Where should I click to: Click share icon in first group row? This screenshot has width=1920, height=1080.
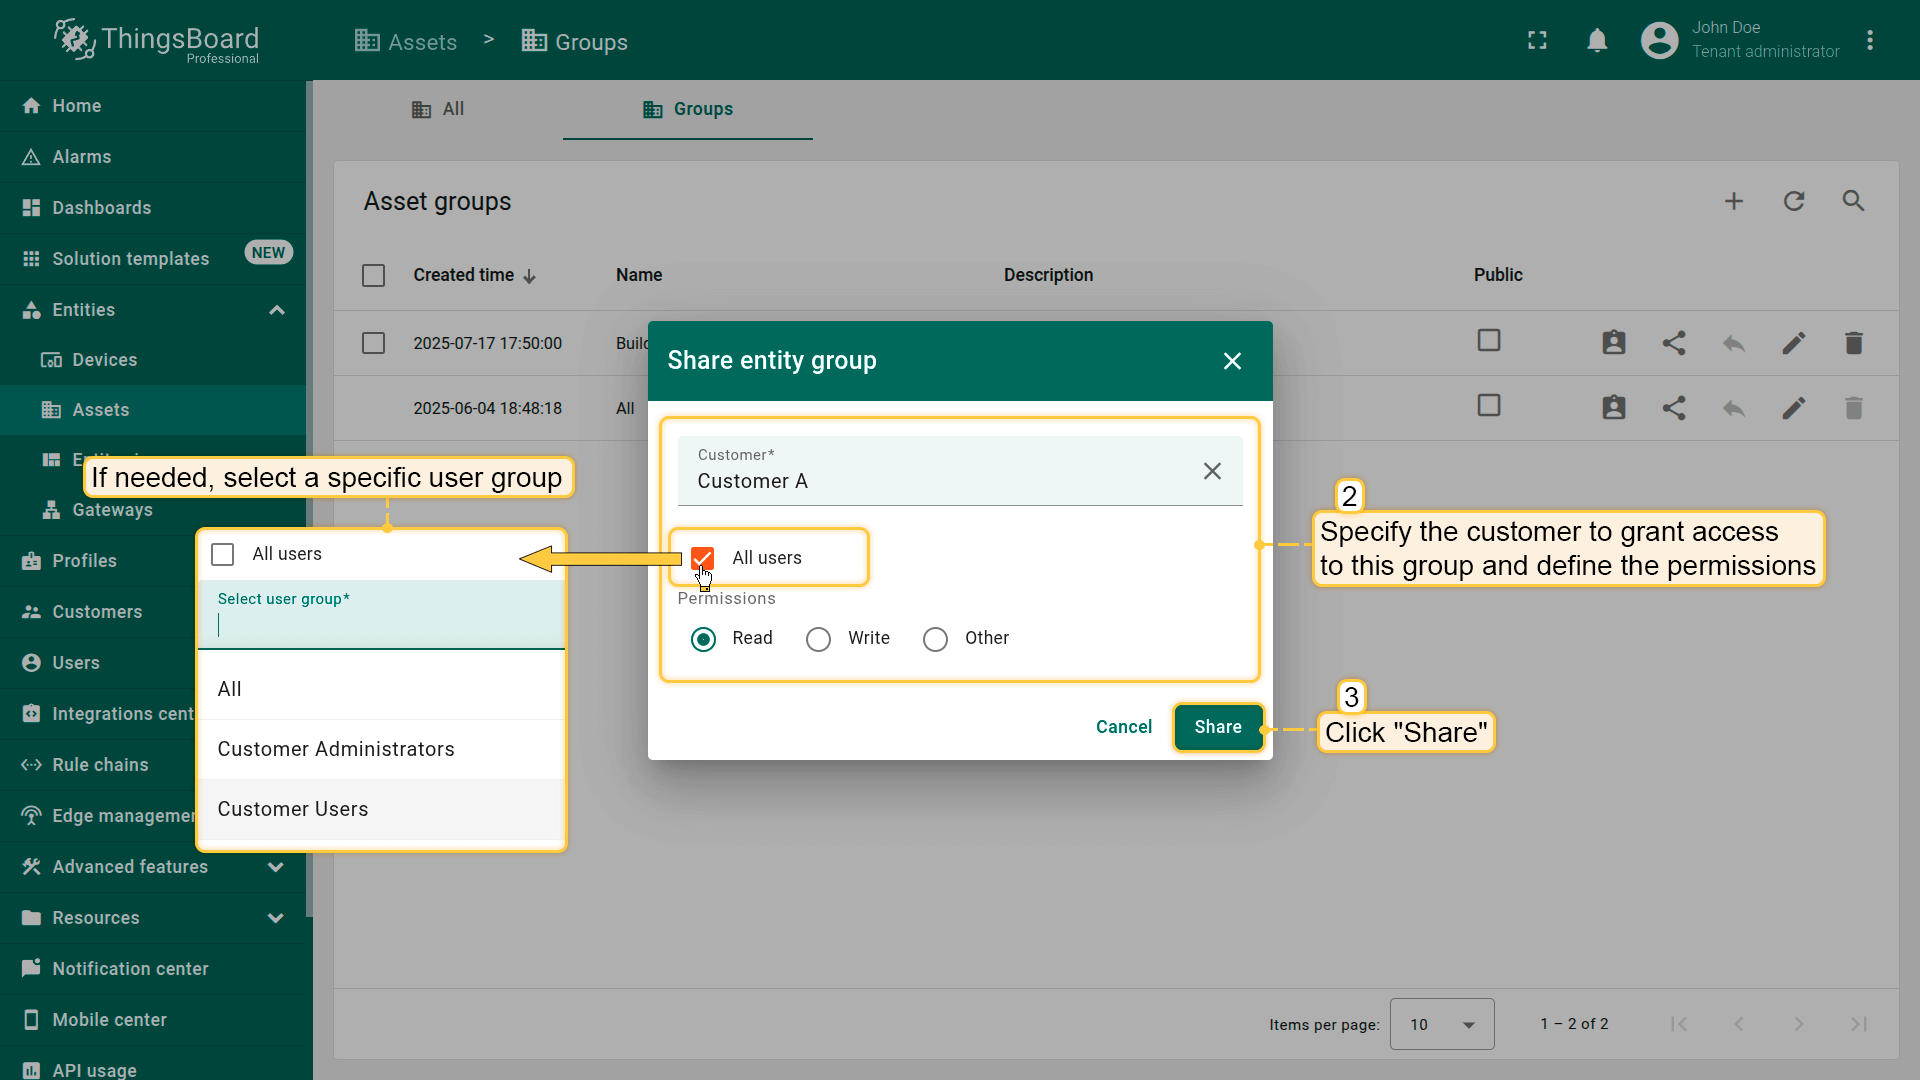(1674, 343)
